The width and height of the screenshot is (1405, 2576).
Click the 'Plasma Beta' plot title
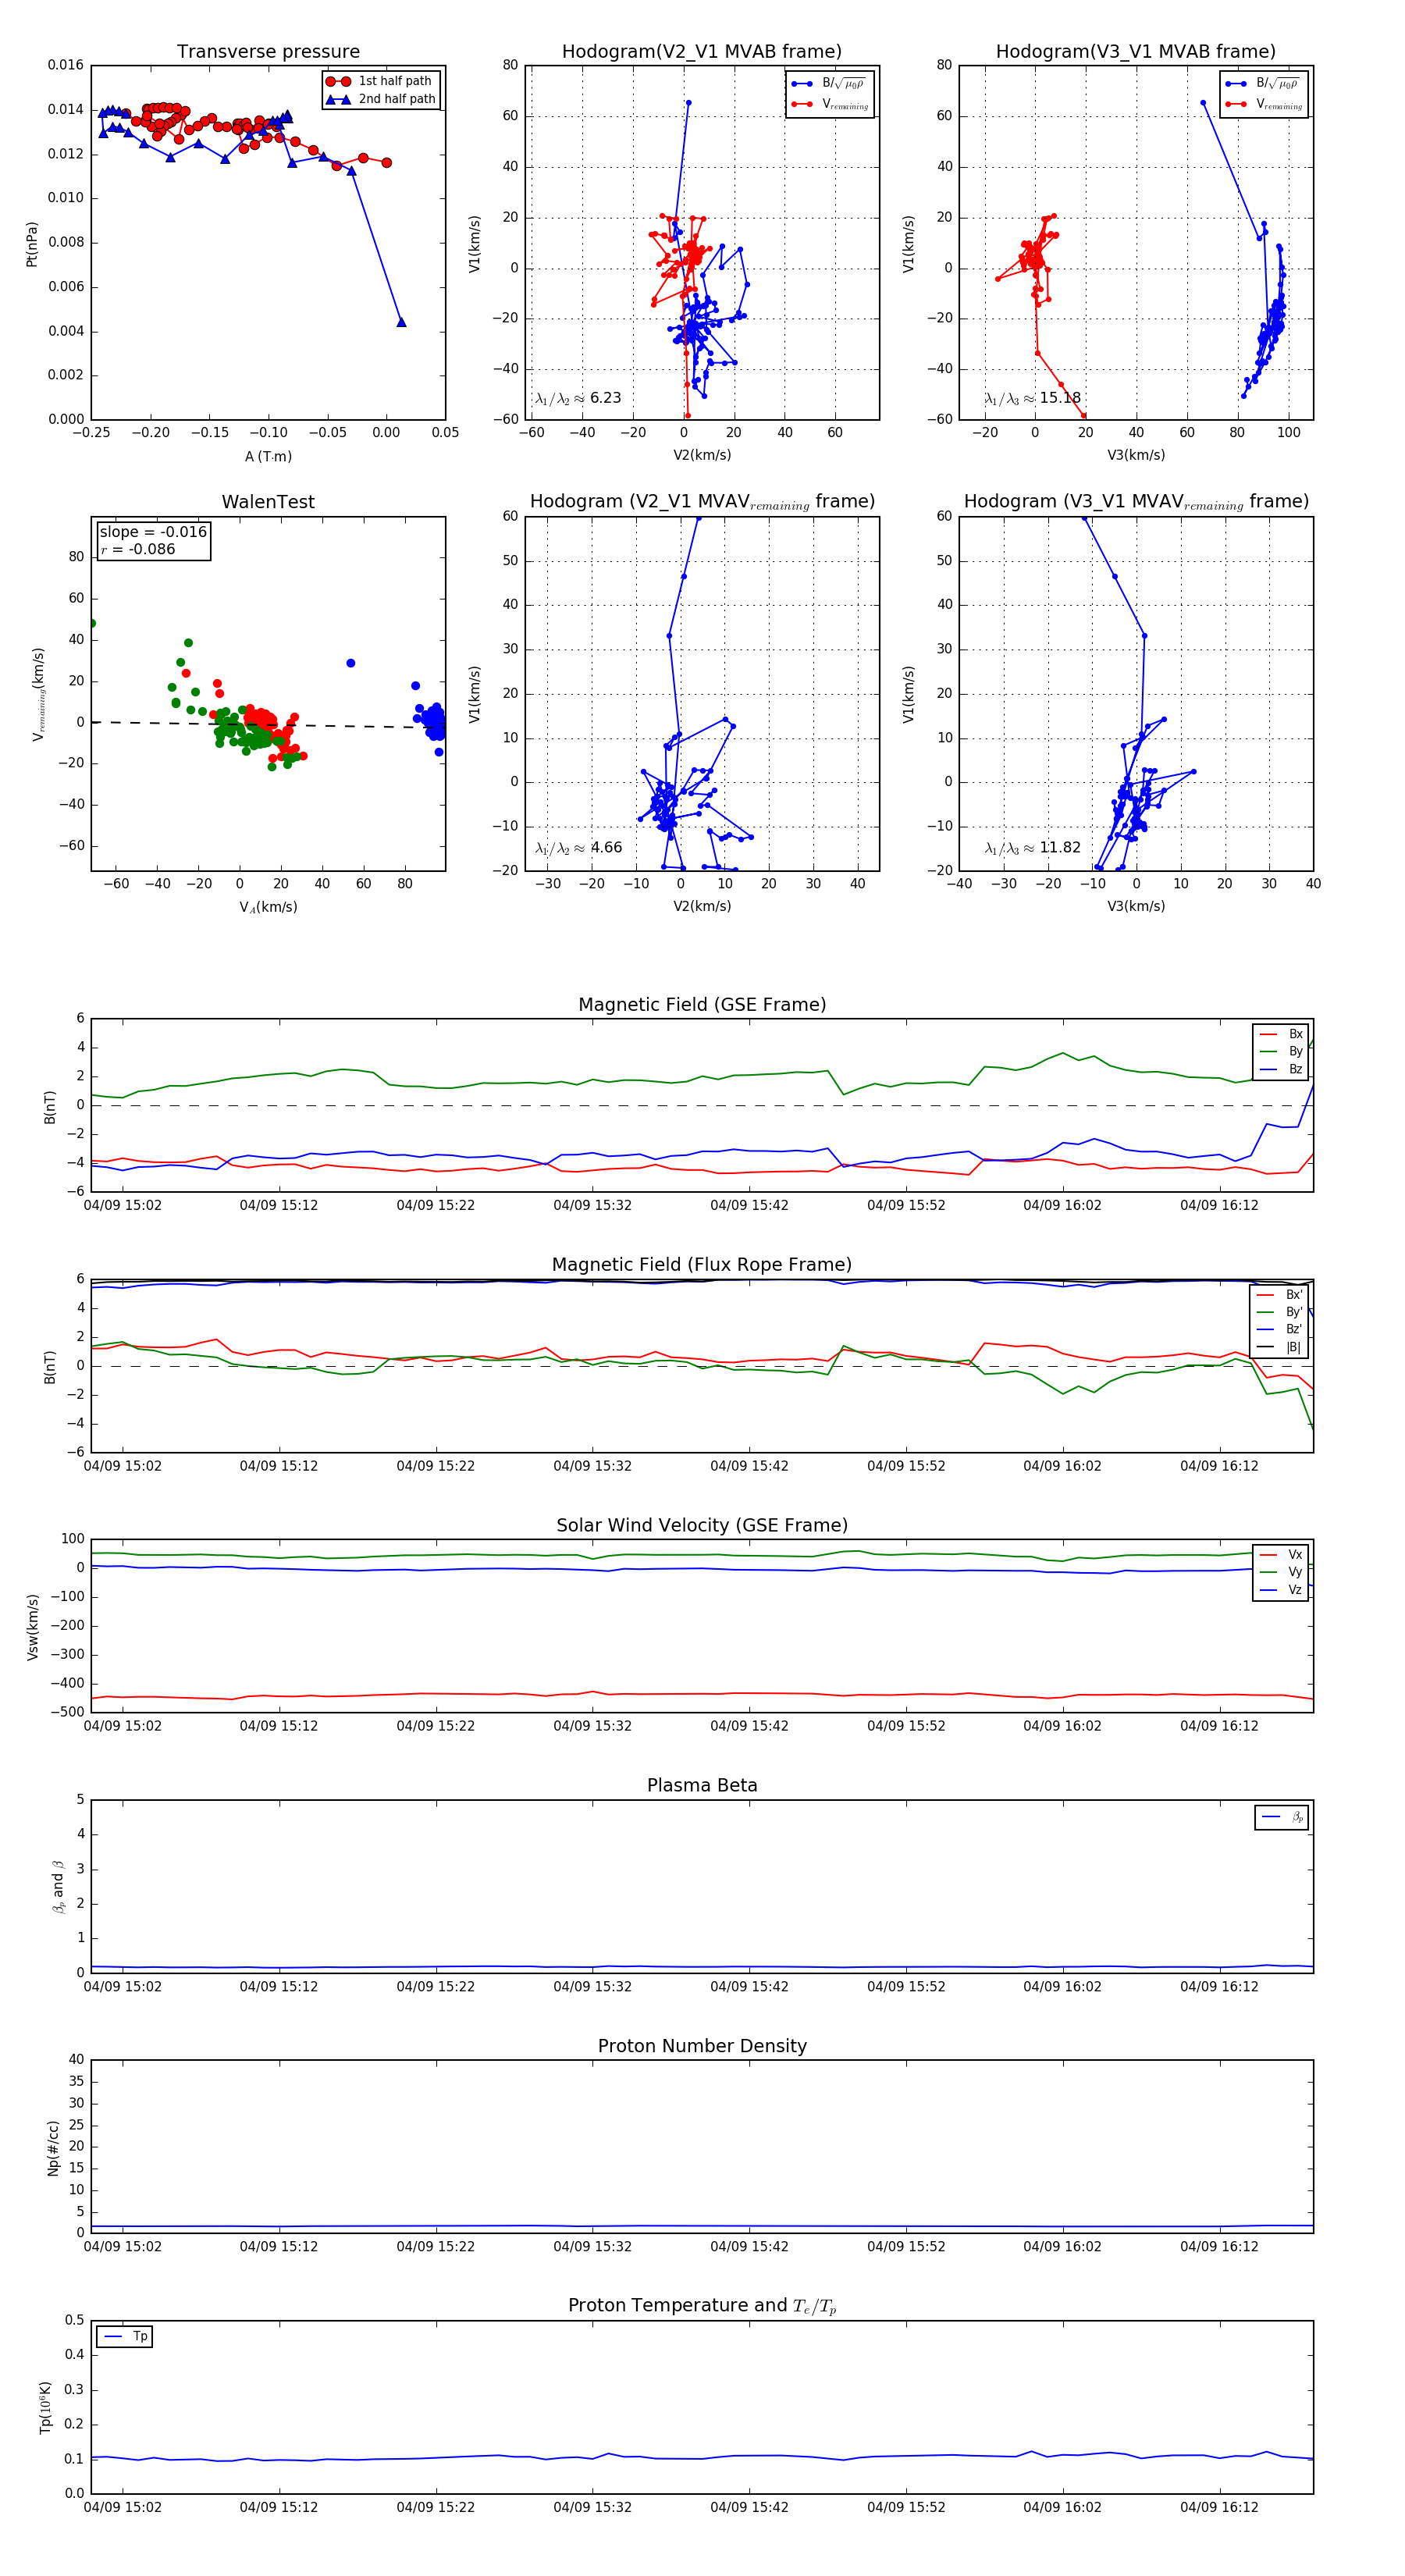702,1785
